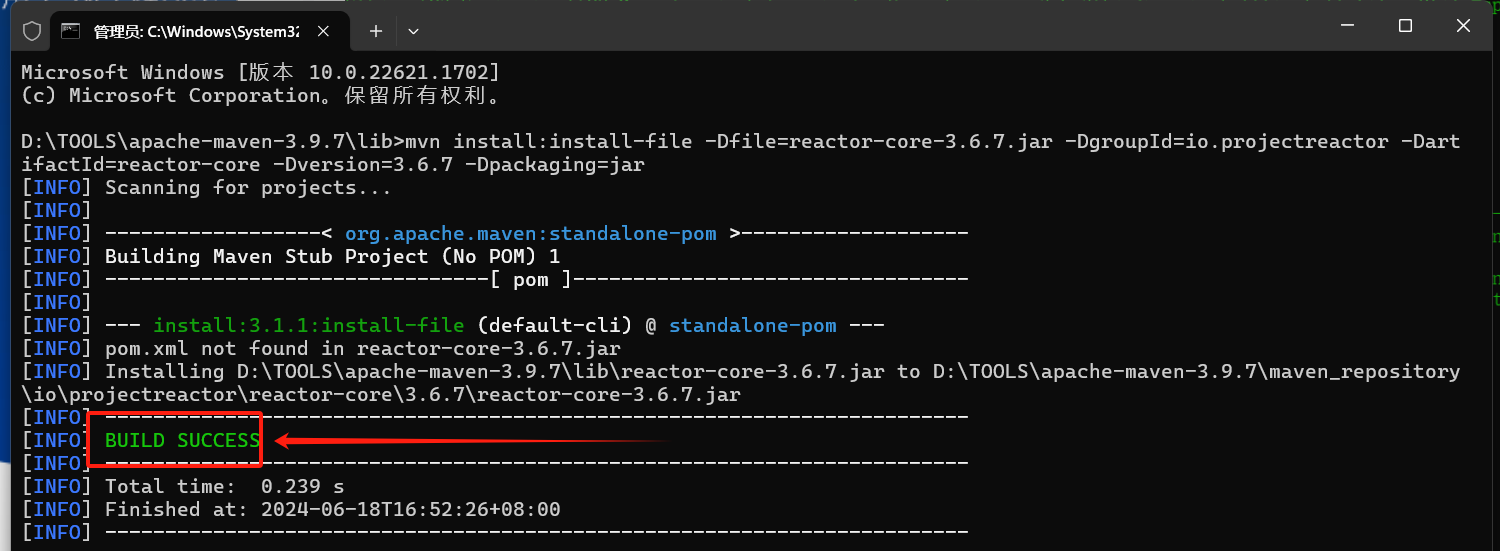Click install:3.1.1:install-file text
The image size is (1500, 551).
(309, 325)
